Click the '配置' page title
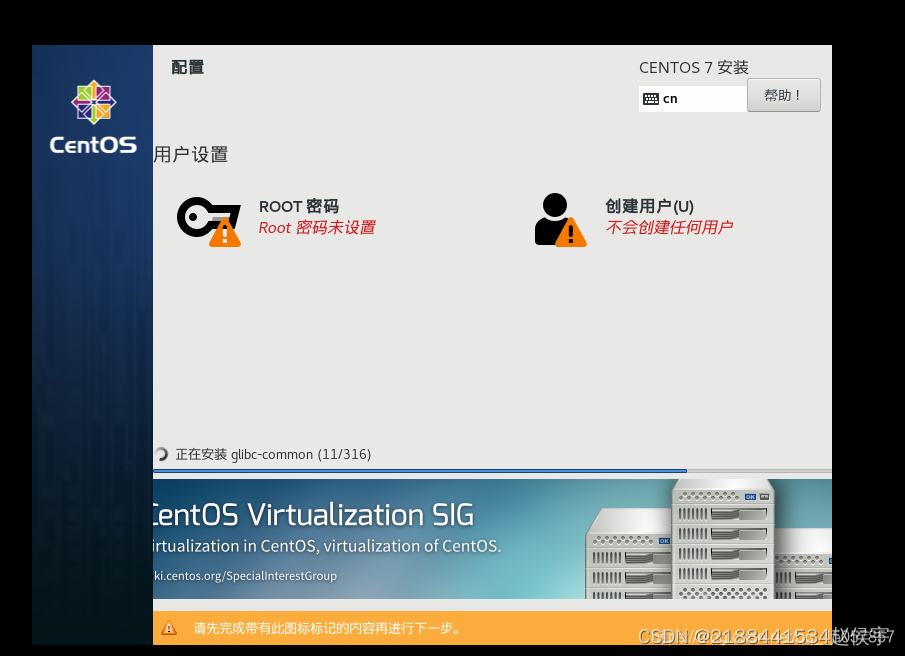 [x=188, y=68]
